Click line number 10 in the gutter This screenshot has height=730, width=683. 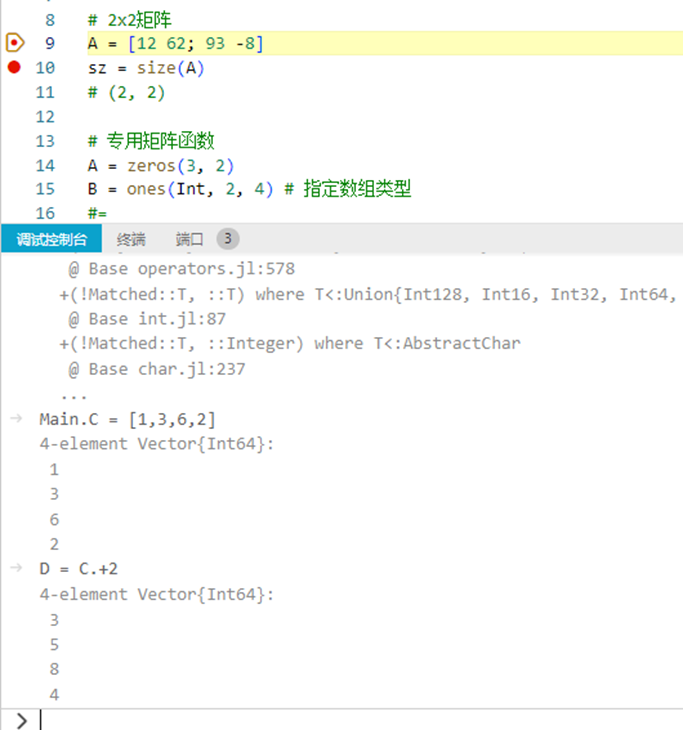pos(45,68)
